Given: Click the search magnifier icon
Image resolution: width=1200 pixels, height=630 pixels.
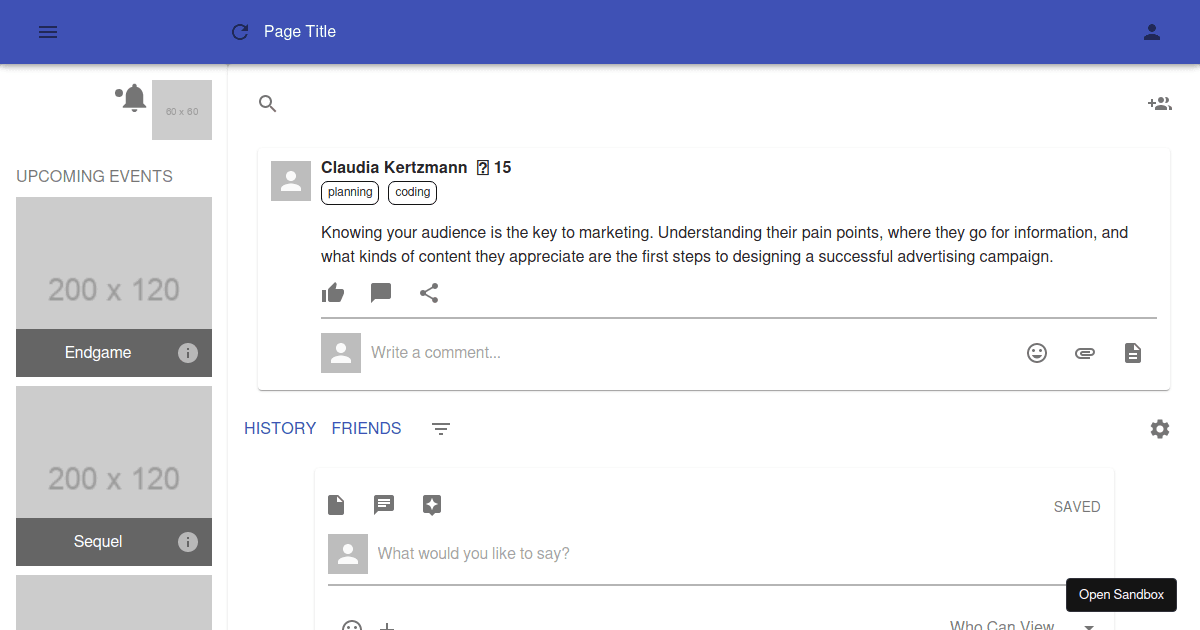Looking at the screenshot, I should 267,104.
